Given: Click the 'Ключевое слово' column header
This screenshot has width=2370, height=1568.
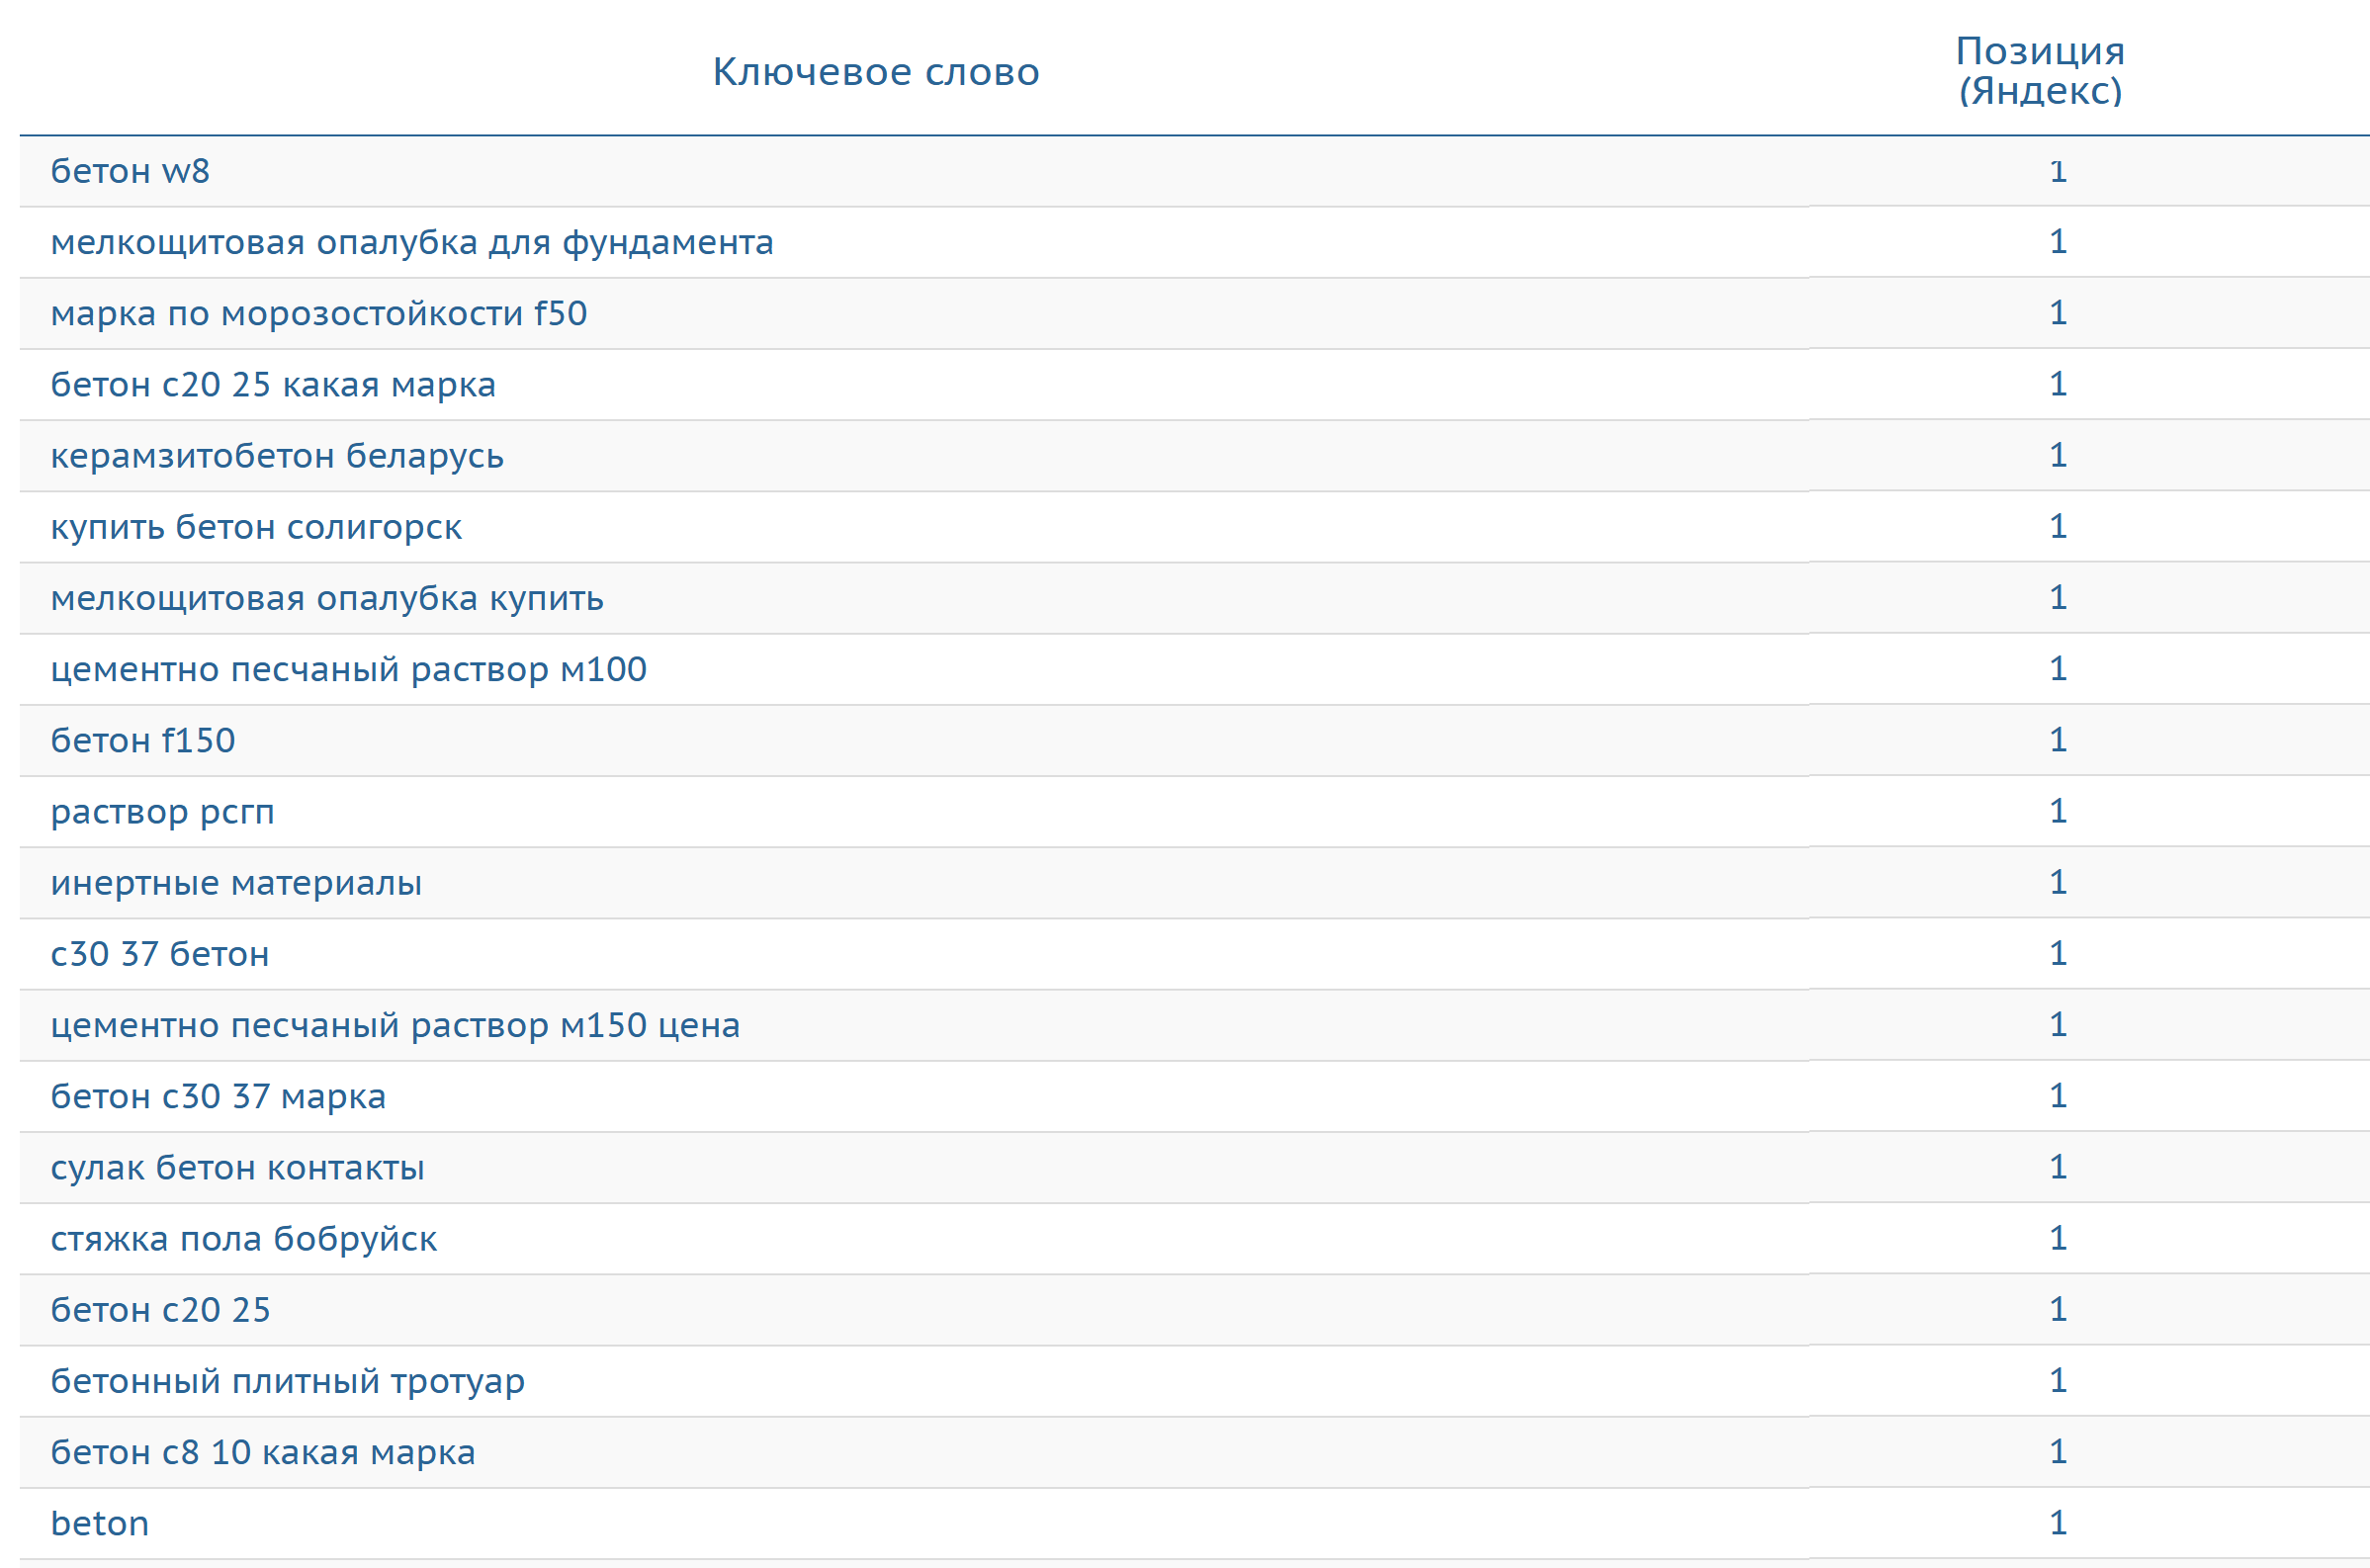Looking at the screenshot, I should 875,72.
